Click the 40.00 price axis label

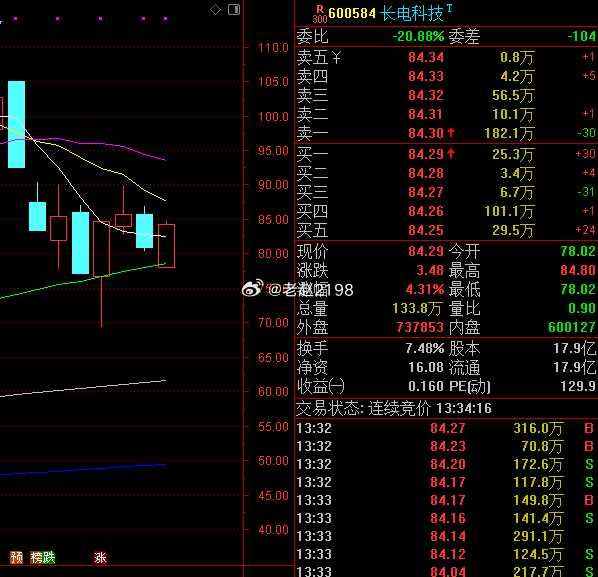click(x=273, y=529)
